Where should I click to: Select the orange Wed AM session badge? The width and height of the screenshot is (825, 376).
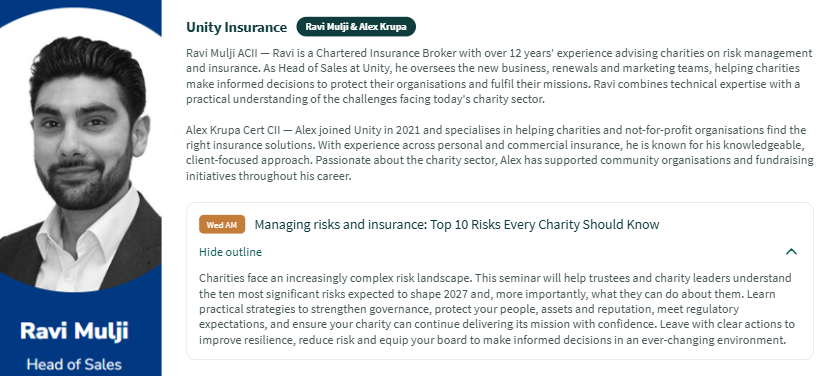(222, 225)
